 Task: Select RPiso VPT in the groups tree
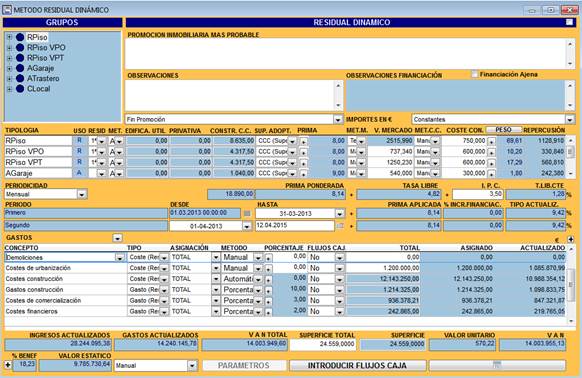(45, 58)
